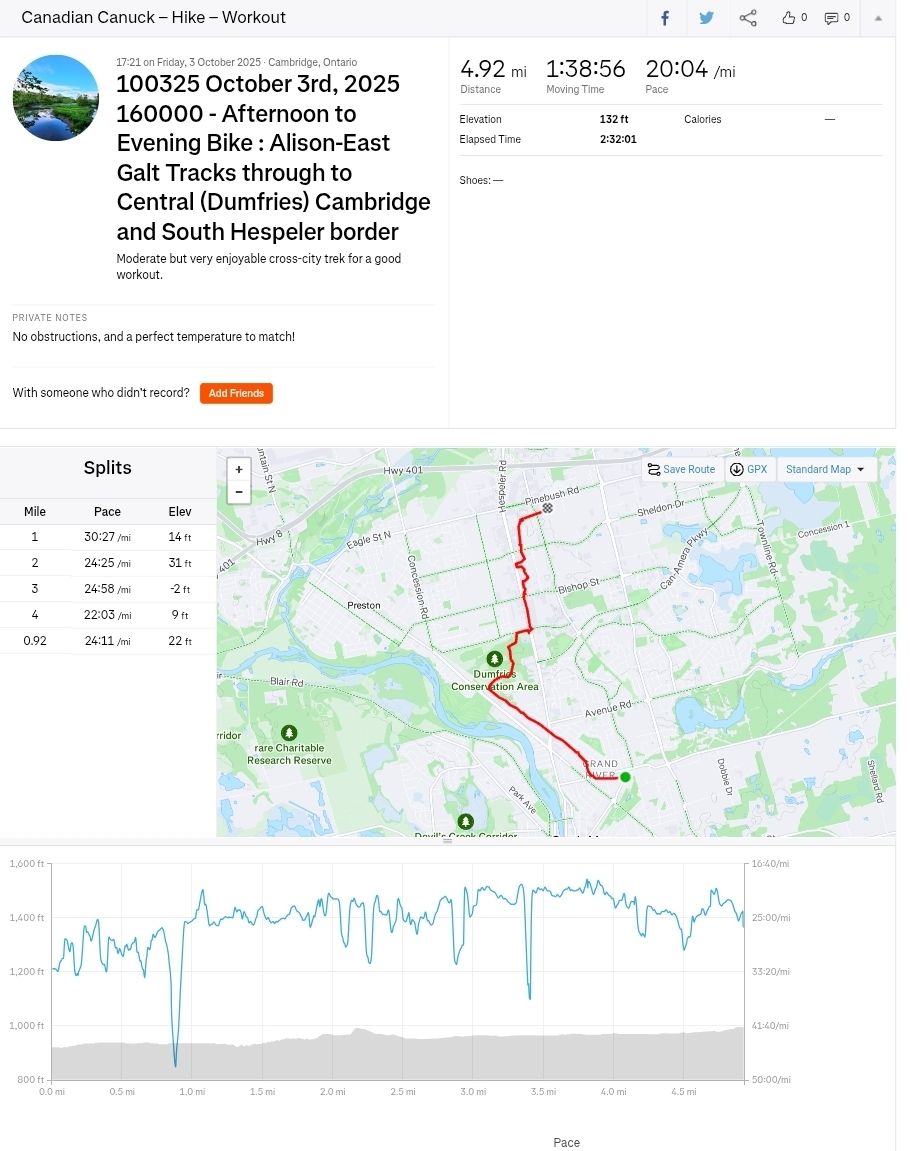
Task: Give kudos with the thumbs-up icon
Action: pyautogui.click(x=789, y=18)
